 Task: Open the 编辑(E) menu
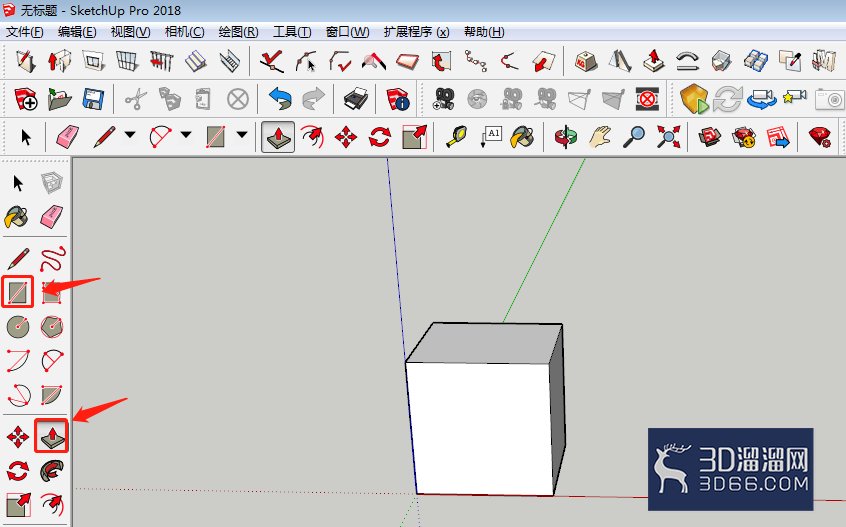coord(77,32)
